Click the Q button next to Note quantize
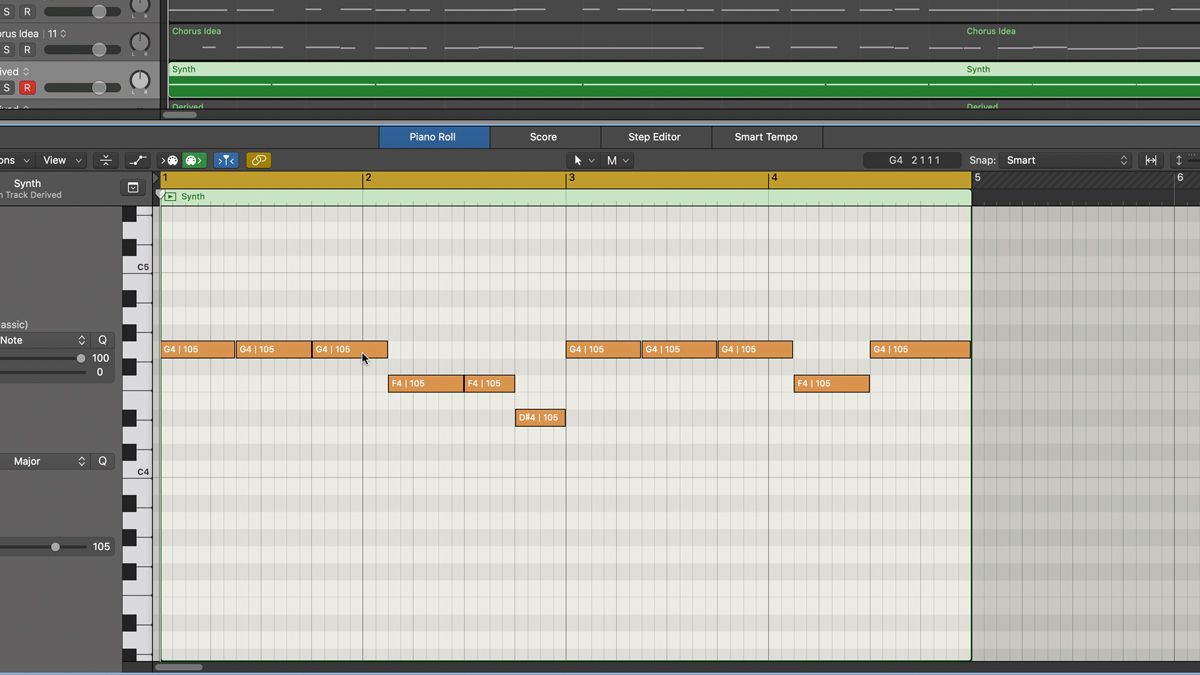 (x=101, y=340)
